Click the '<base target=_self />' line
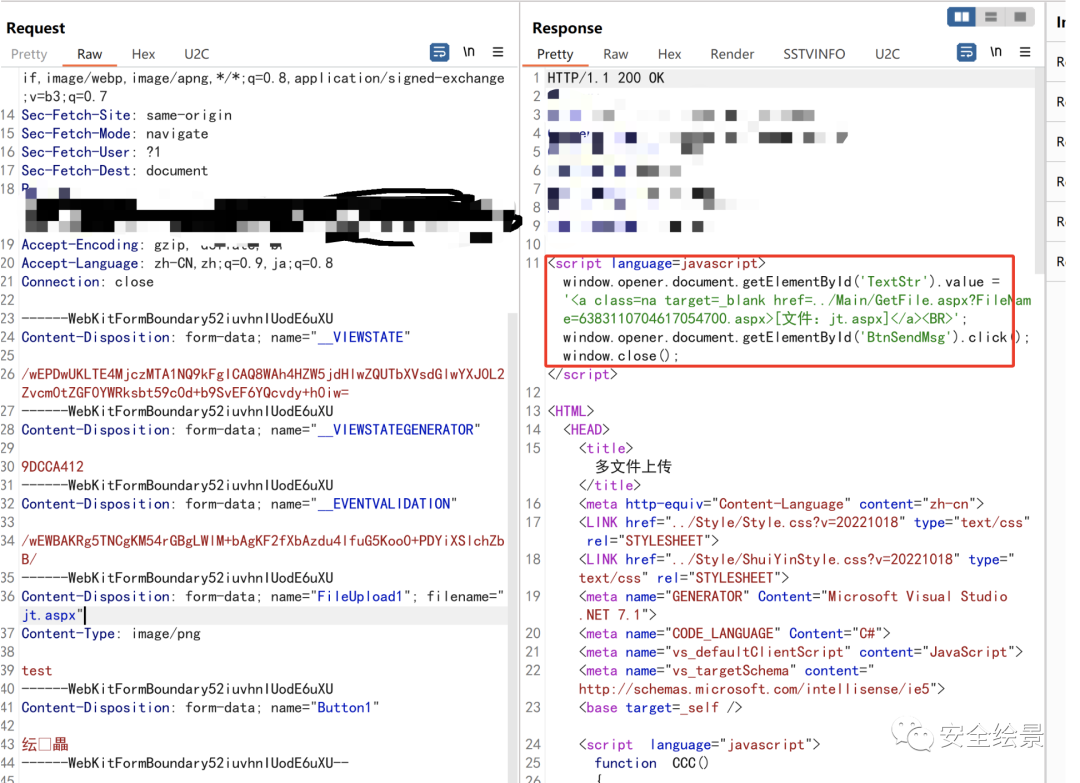 pyautogui.click(x=661, y=708)
